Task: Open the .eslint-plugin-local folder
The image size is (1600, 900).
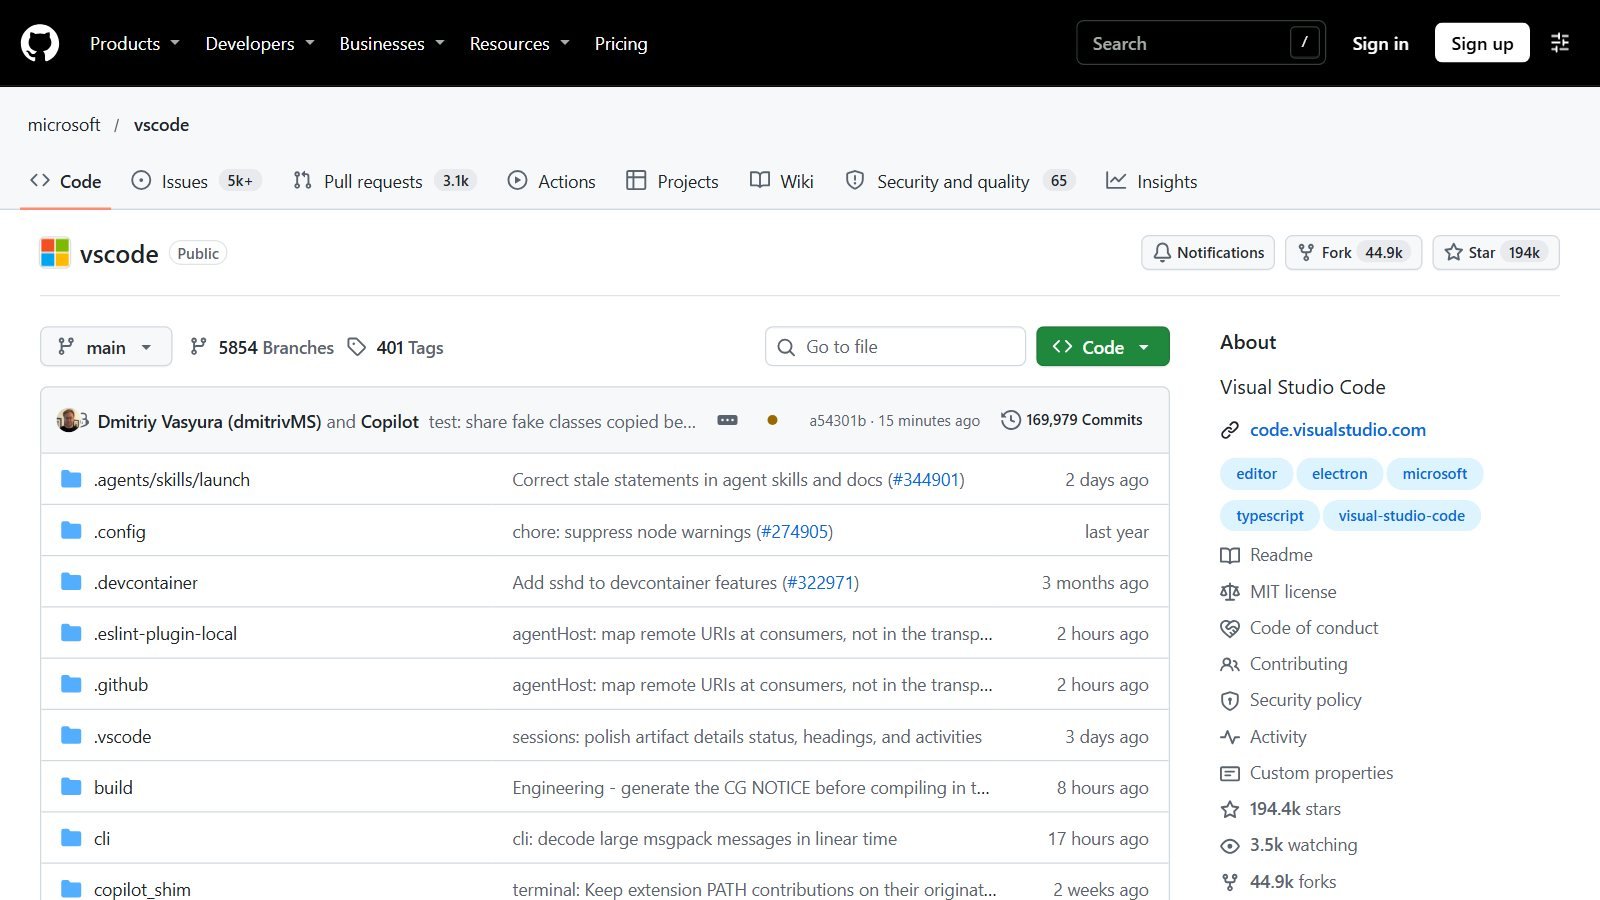Action: click(x=165, y=633)
